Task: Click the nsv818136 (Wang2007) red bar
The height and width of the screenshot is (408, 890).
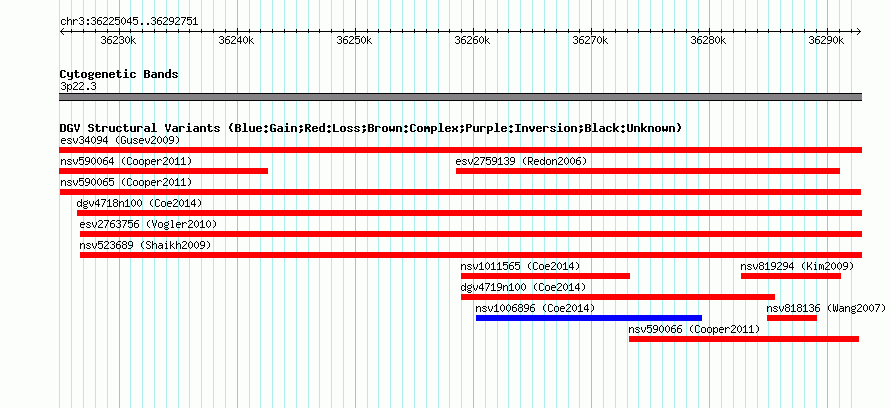Action: (x=792, y=318)
